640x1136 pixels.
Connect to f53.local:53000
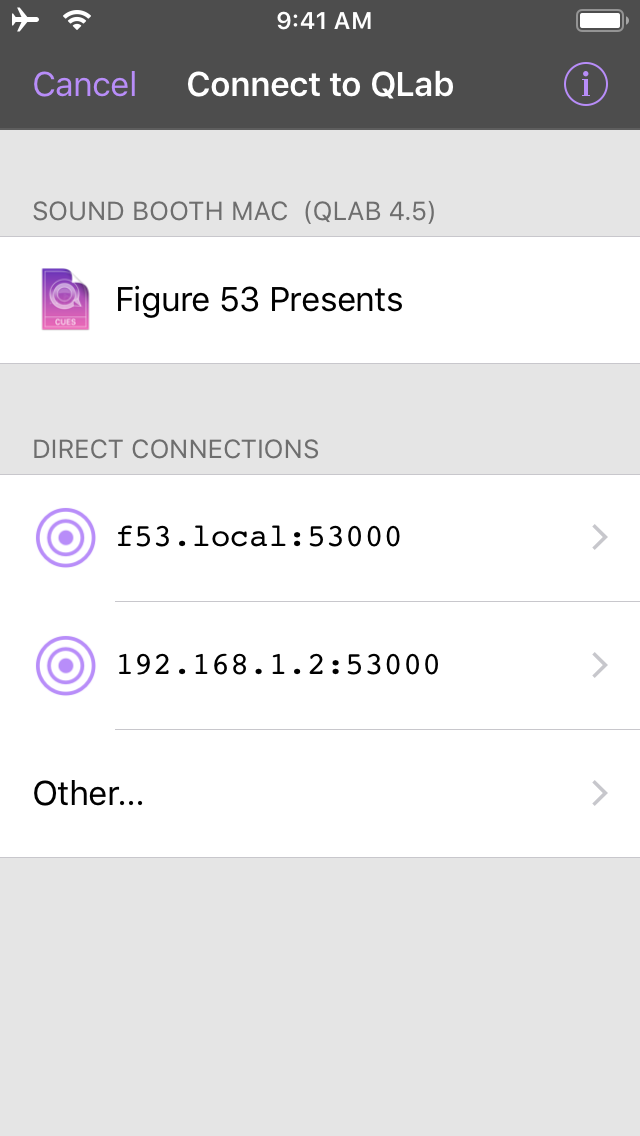[258, 537]
